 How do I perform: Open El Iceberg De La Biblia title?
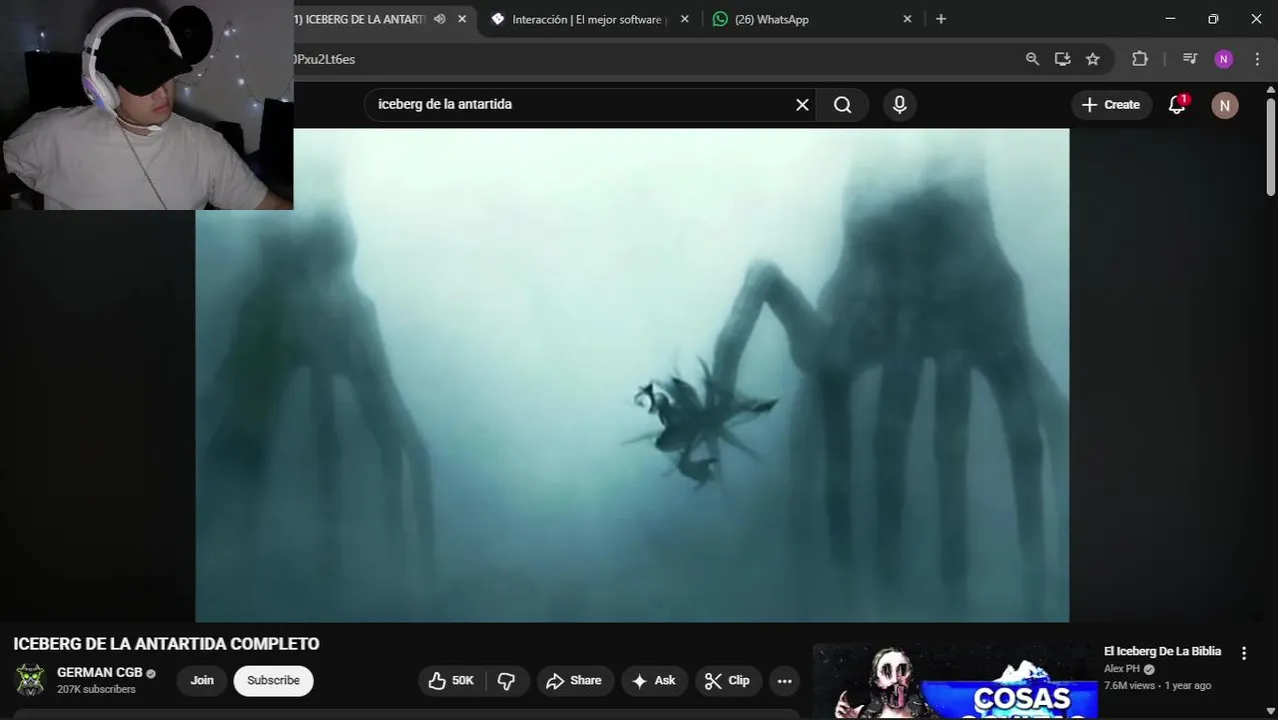pyautogui.click(x=1162, y=651)
